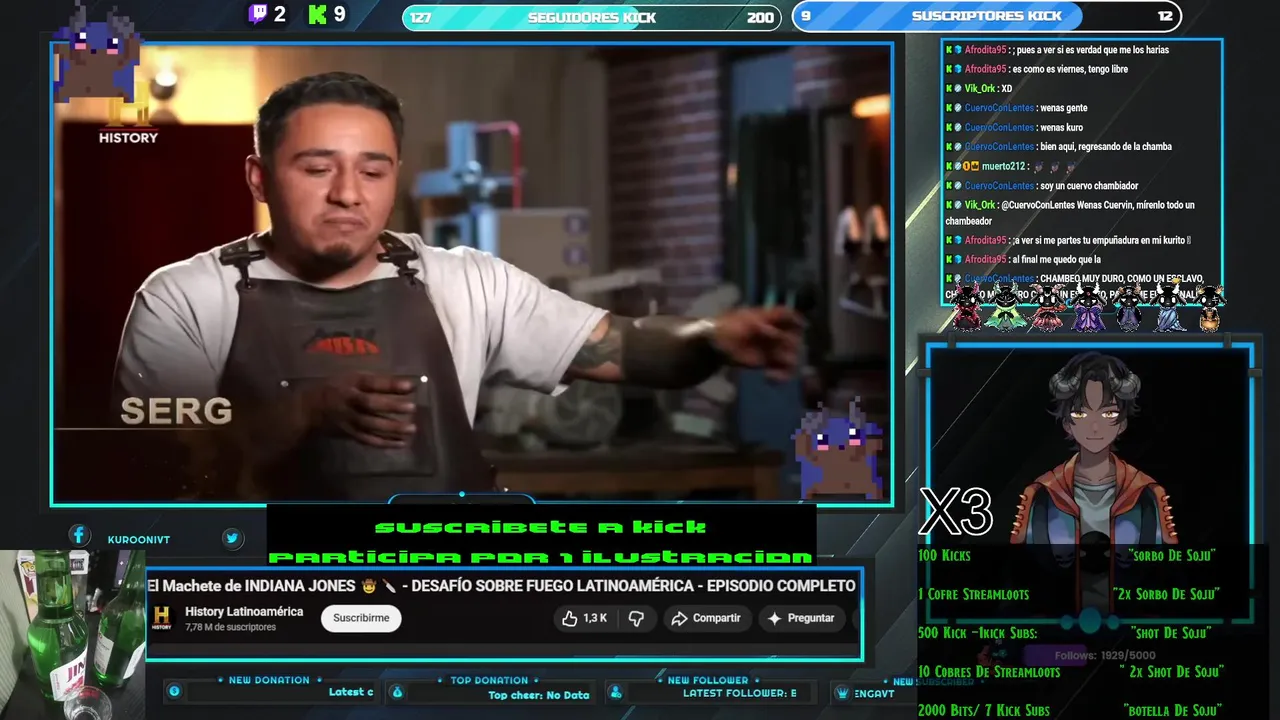Click the Kick logo viewer counter
Screen dimensions: 1280x720
327,14
